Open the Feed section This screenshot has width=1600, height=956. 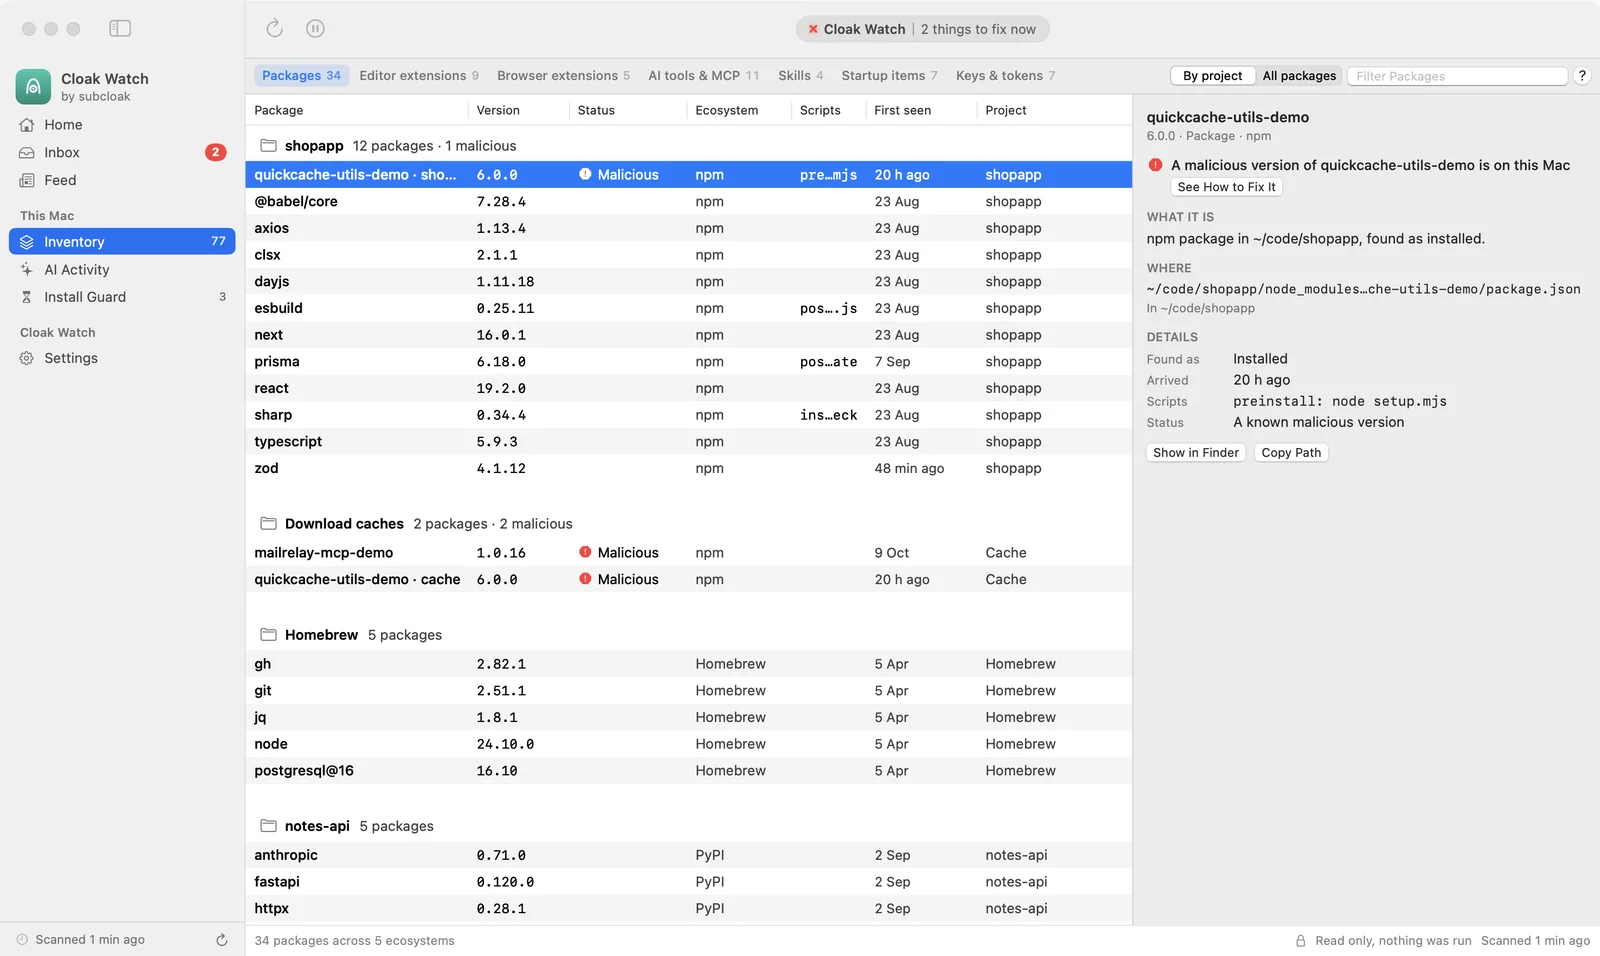122,180
